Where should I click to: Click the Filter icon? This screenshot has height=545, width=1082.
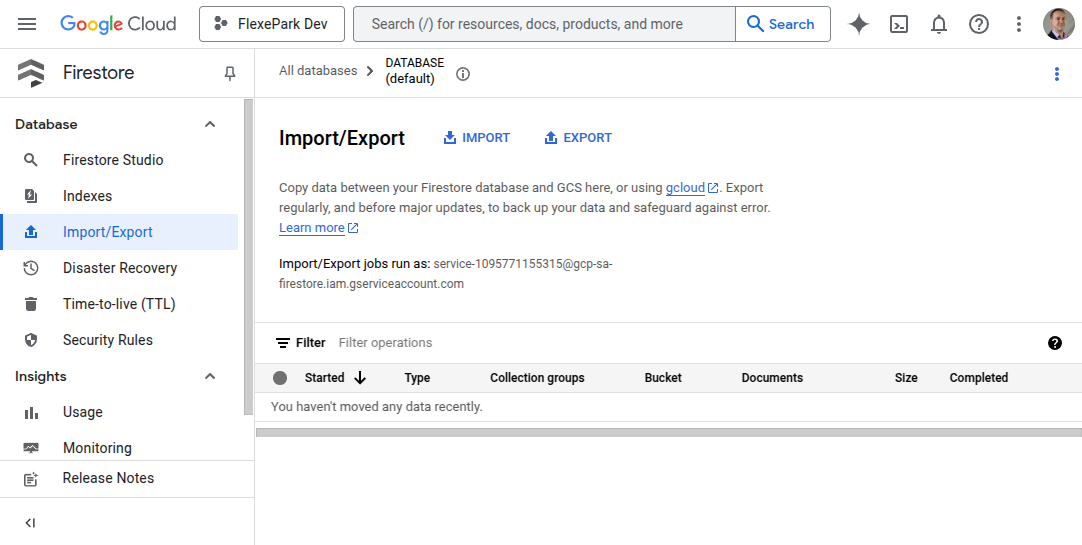tap(282, 343)
